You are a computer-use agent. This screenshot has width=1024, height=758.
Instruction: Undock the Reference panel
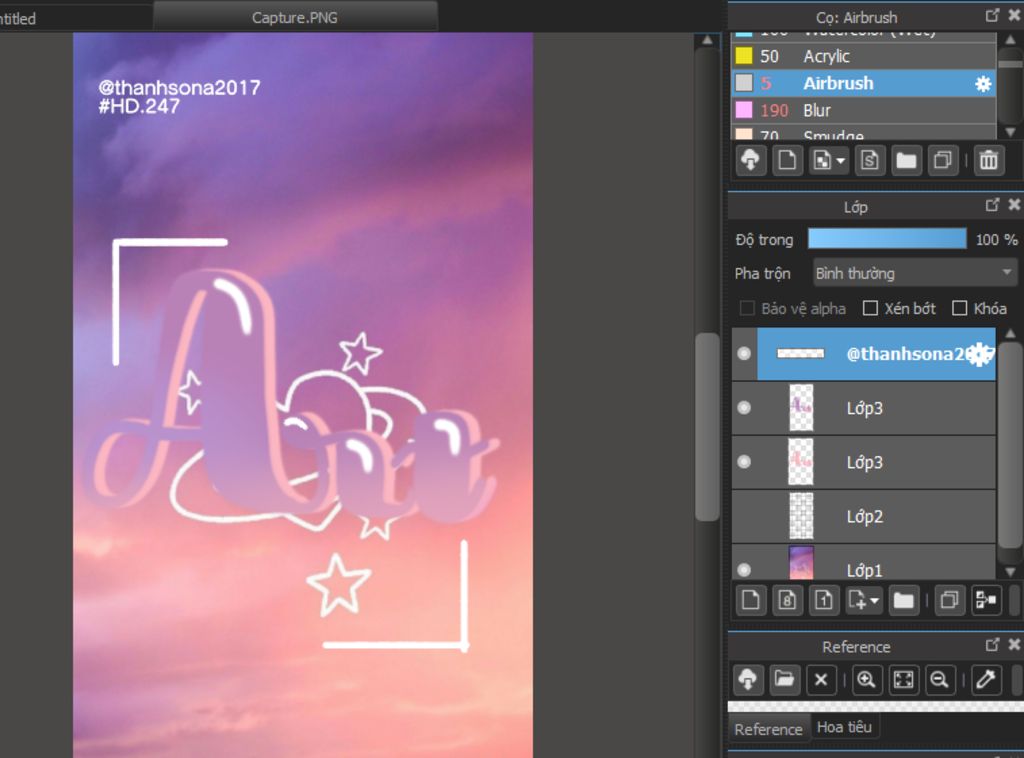[992, 645]
